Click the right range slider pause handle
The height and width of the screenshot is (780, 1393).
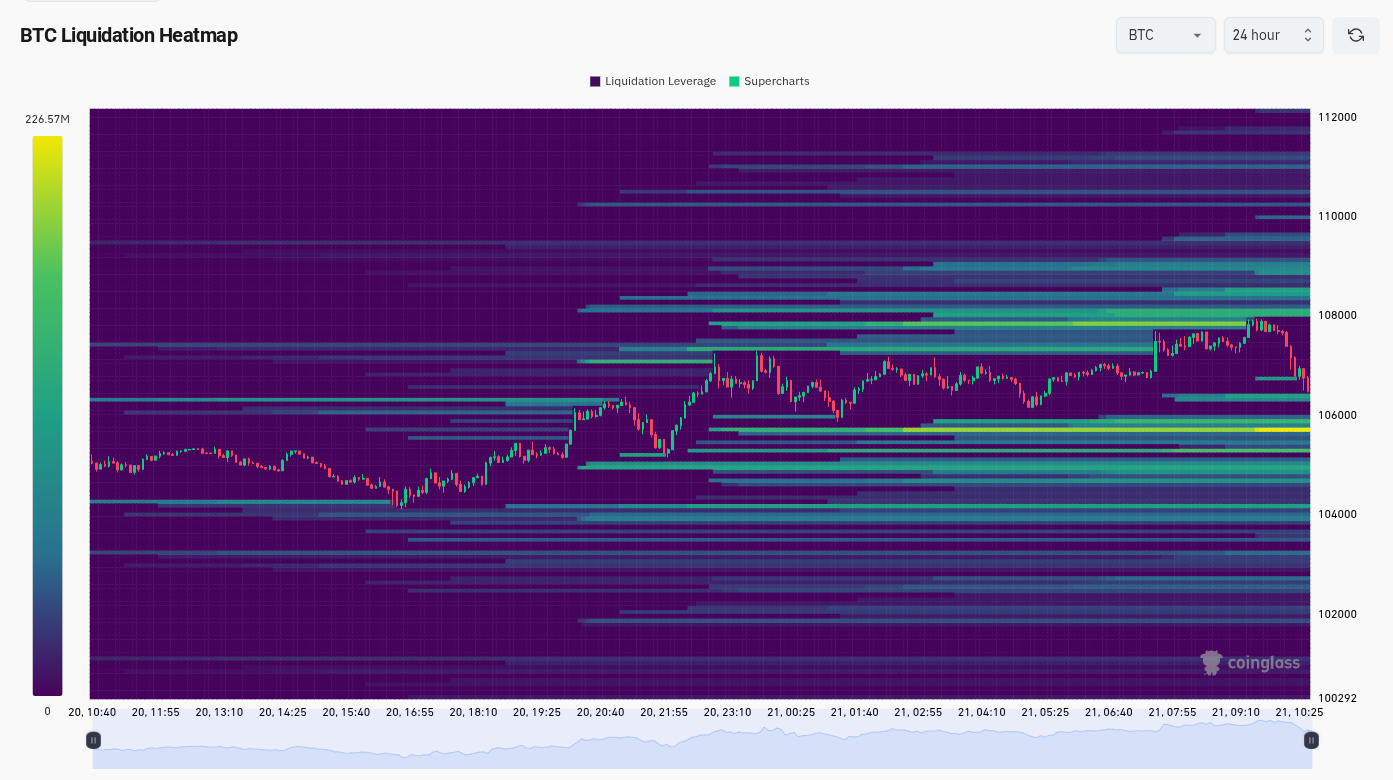coord(1311,740)
